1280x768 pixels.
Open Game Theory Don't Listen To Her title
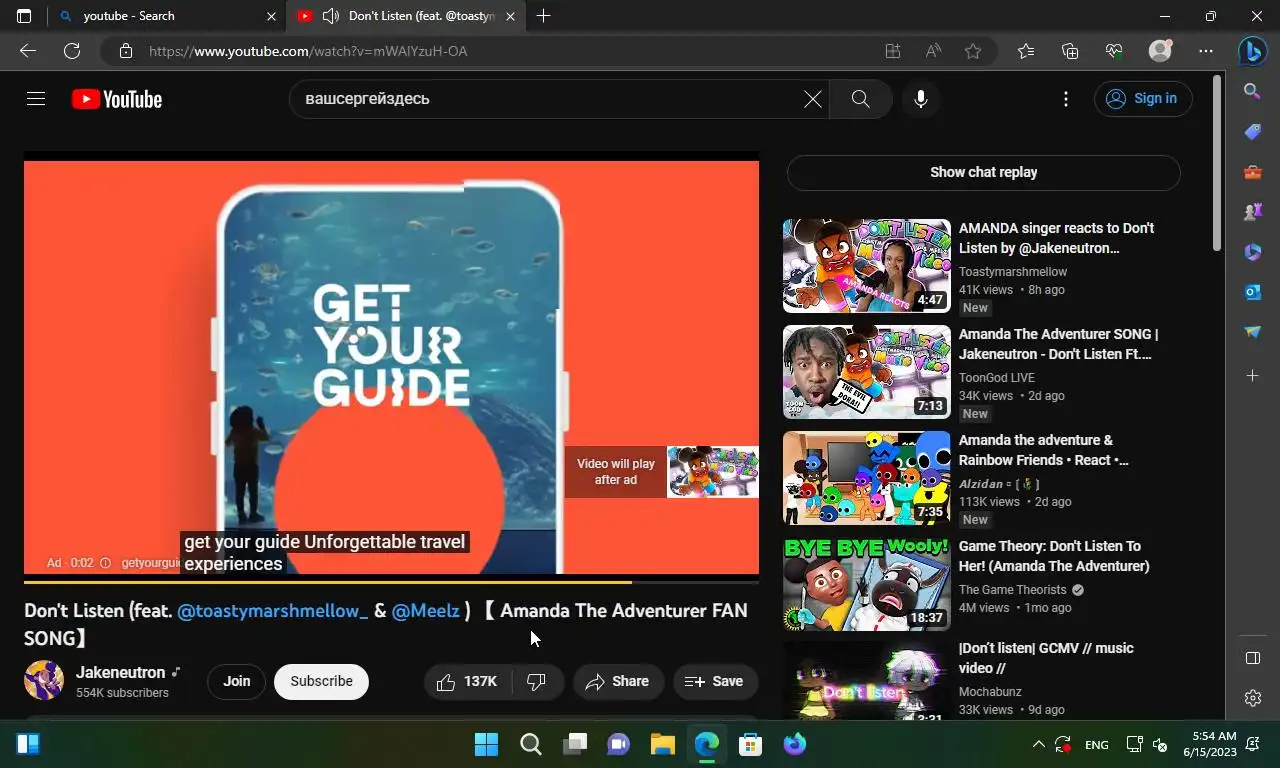(1054, 556)
